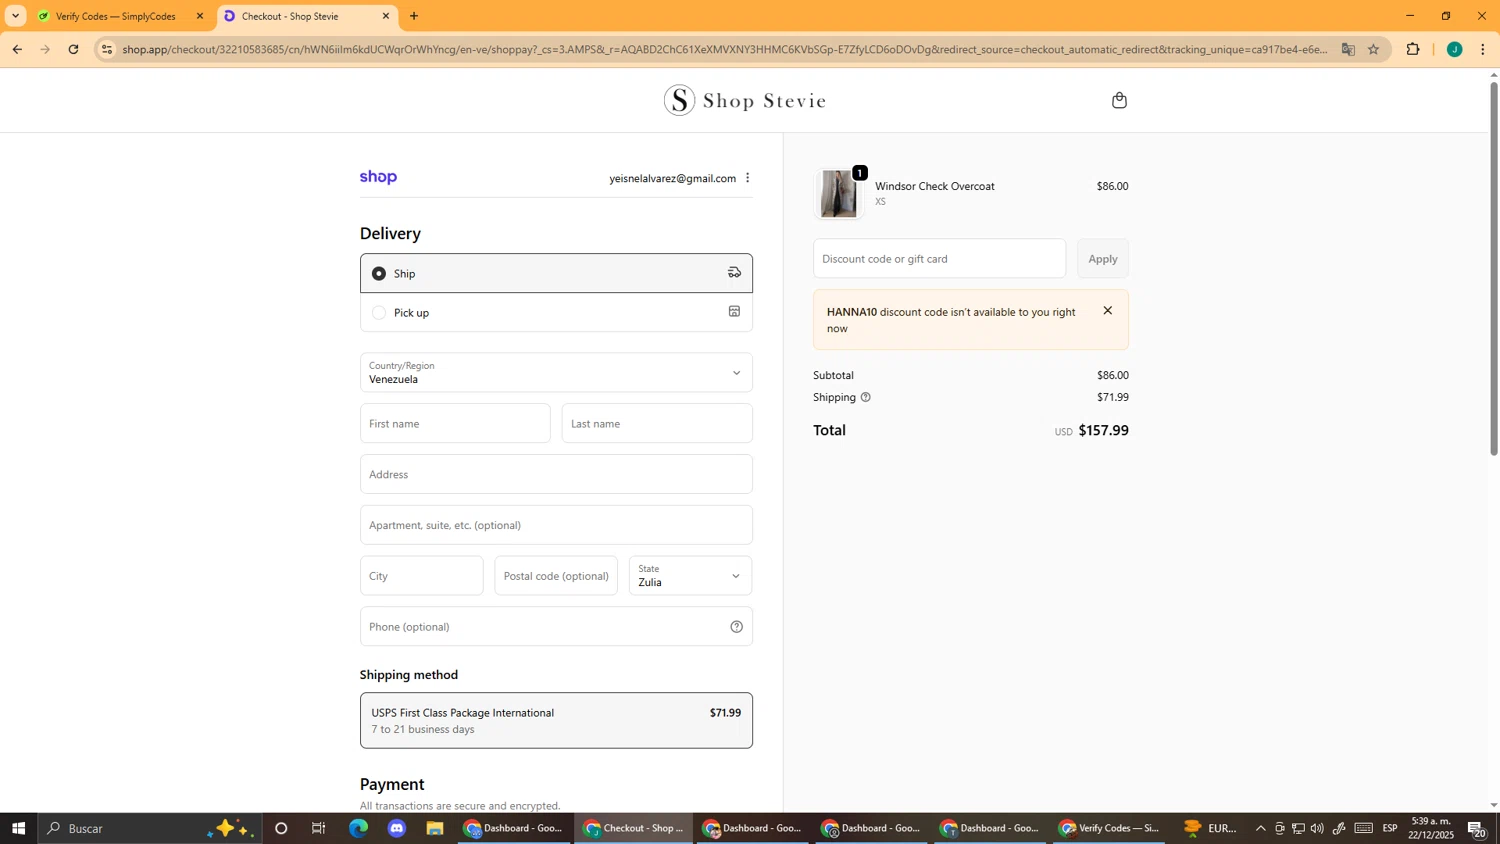This screenshot has height=844, width=1500.
Task: Open Chrome three-dot menu
Action: pos(1482,49)
